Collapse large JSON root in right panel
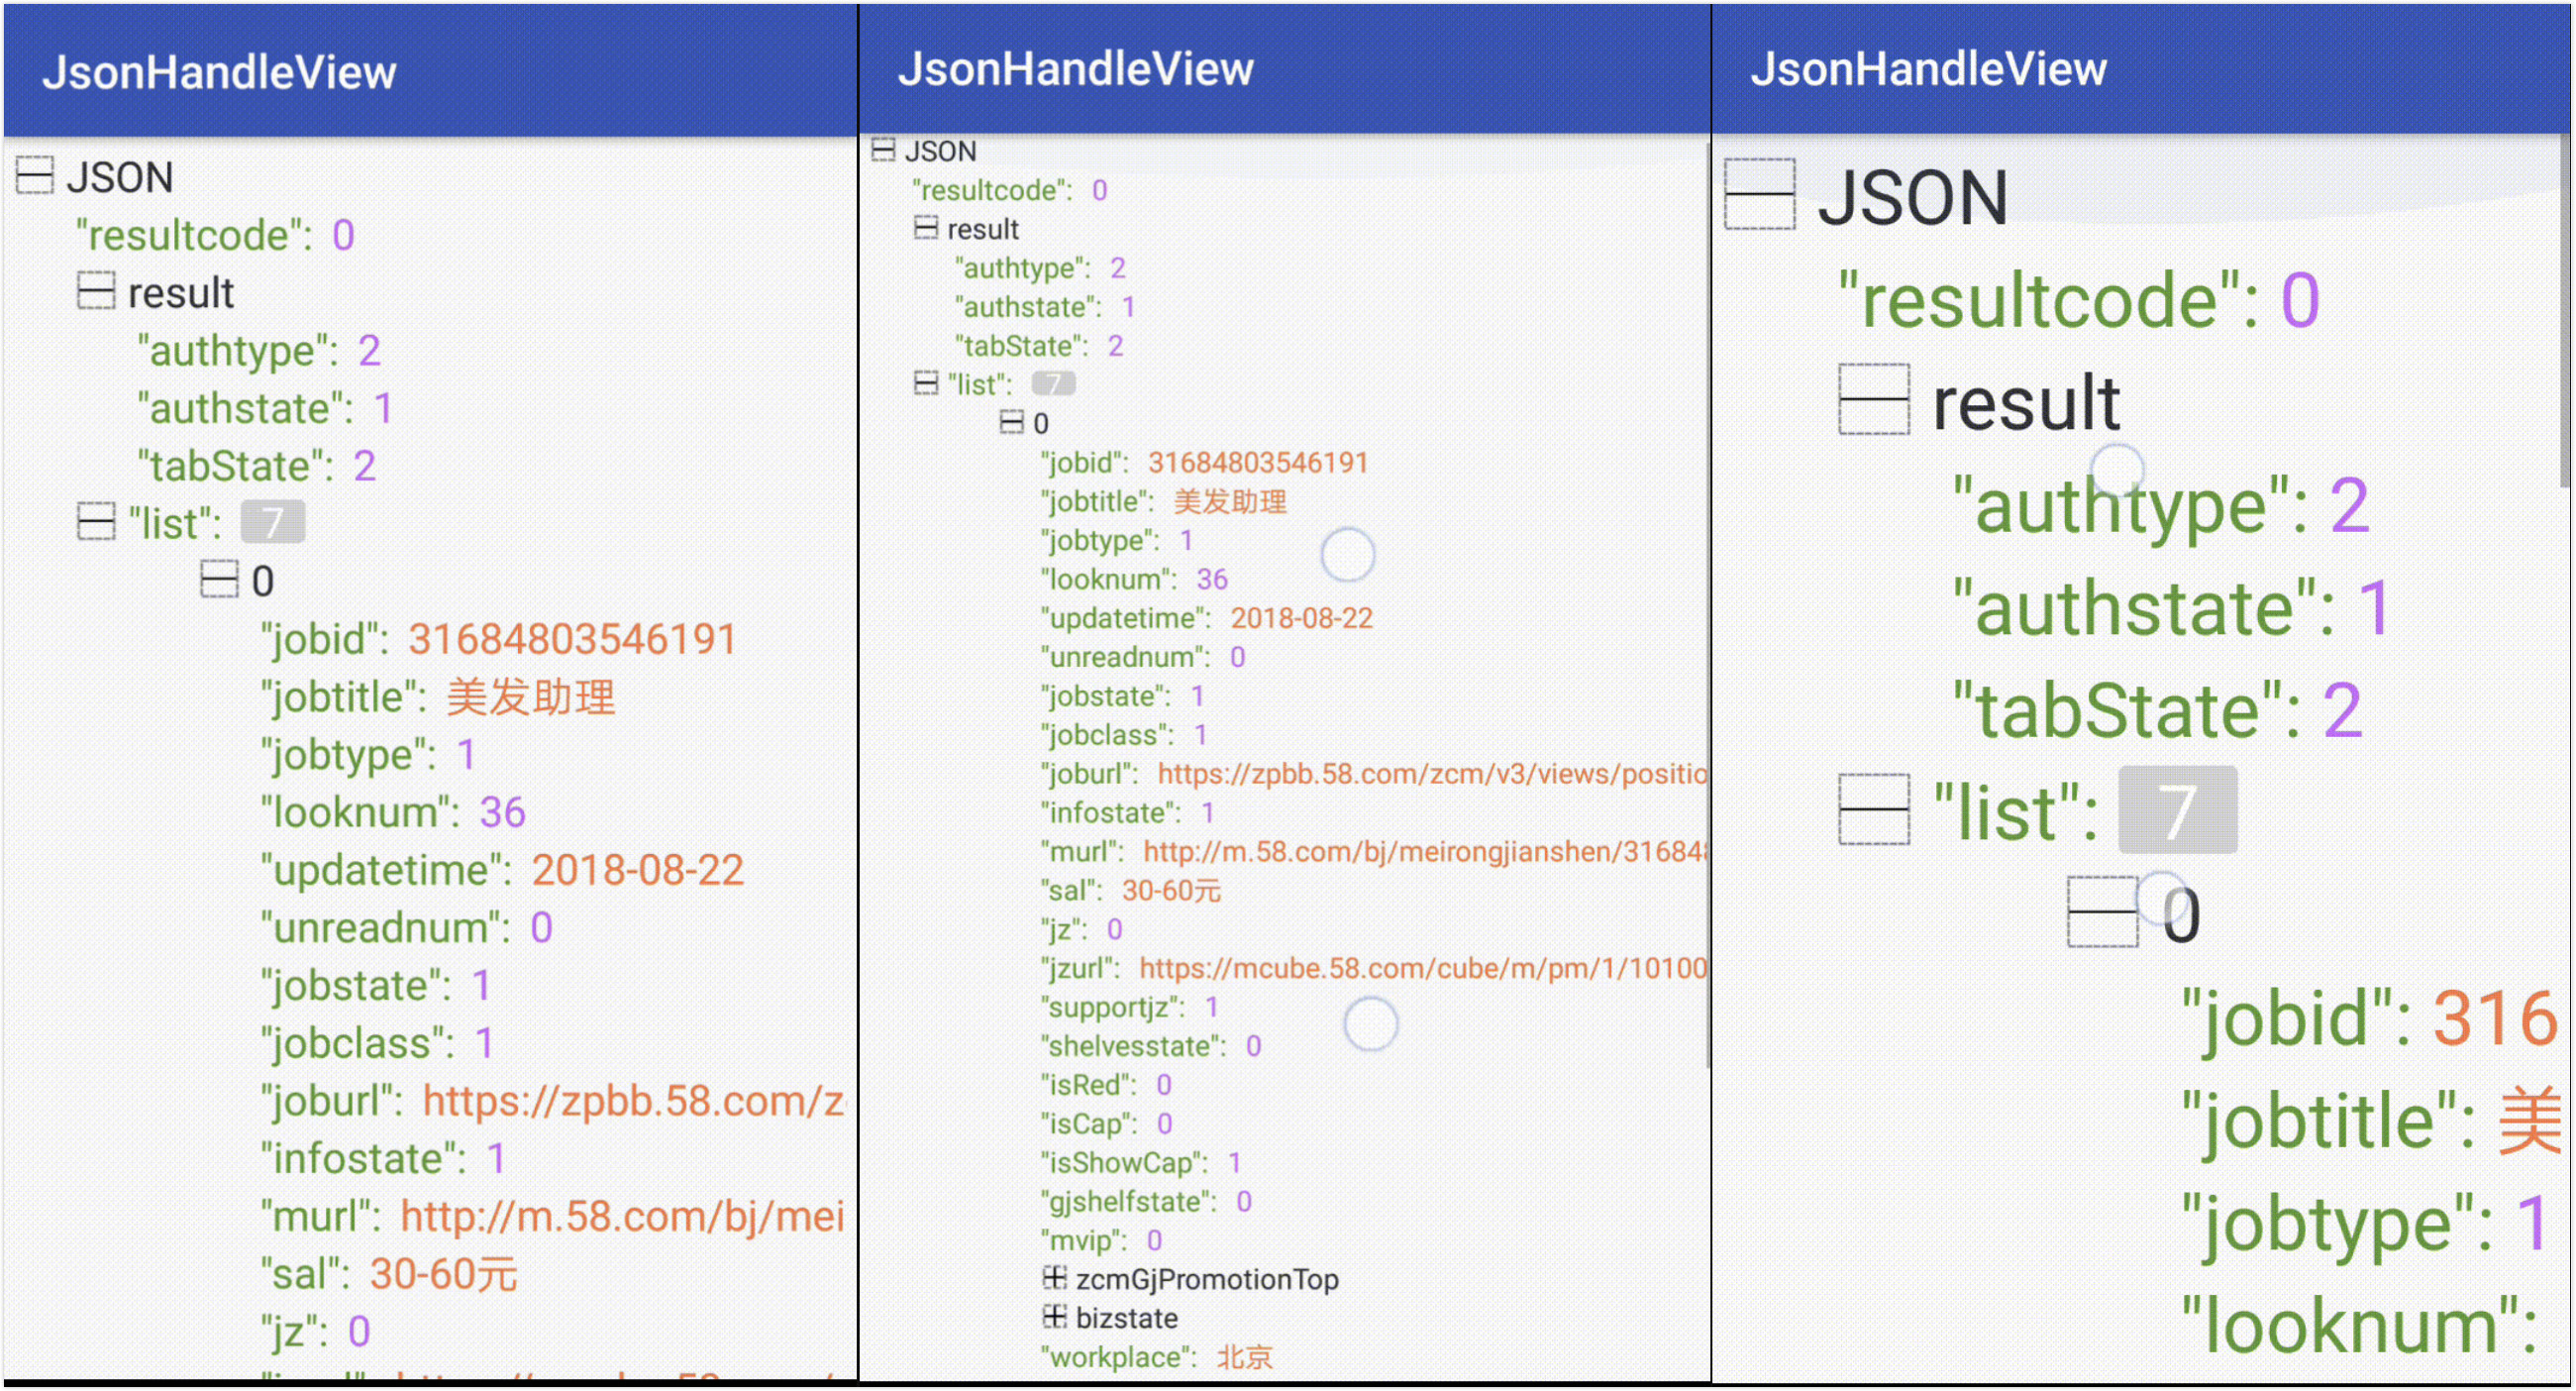This screenshot has height=1391, width=2576. point(1760,195)
